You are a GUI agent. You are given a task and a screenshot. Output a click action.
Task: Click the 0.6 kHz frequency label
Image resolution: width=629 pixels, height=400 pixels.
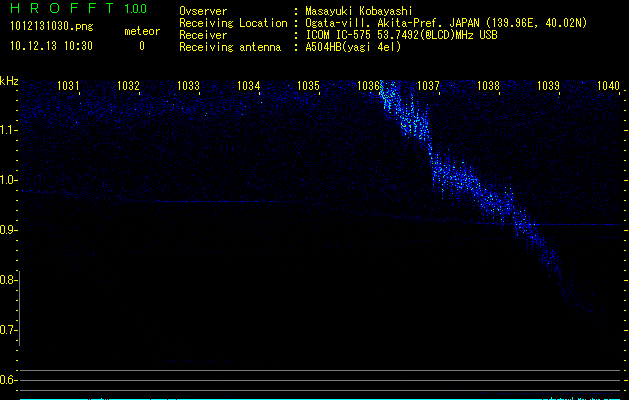pyautogui.click(x=9, y=380)
